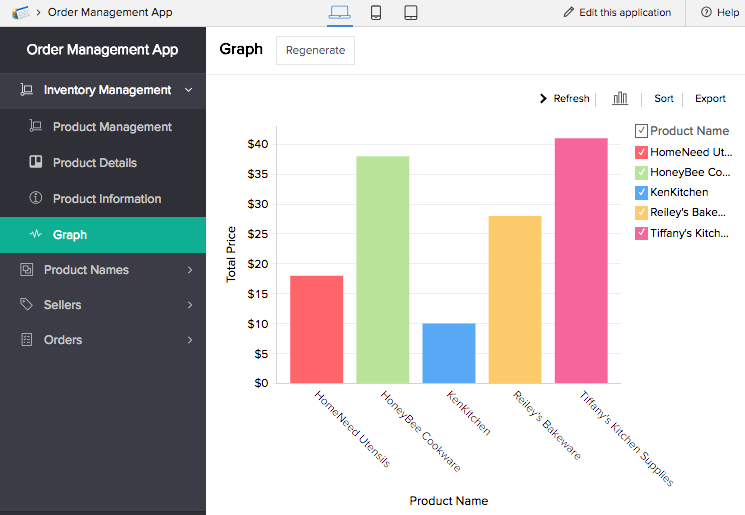Expand the Product Names sidebar chevron
745x515 pixels.
[189, 270]
